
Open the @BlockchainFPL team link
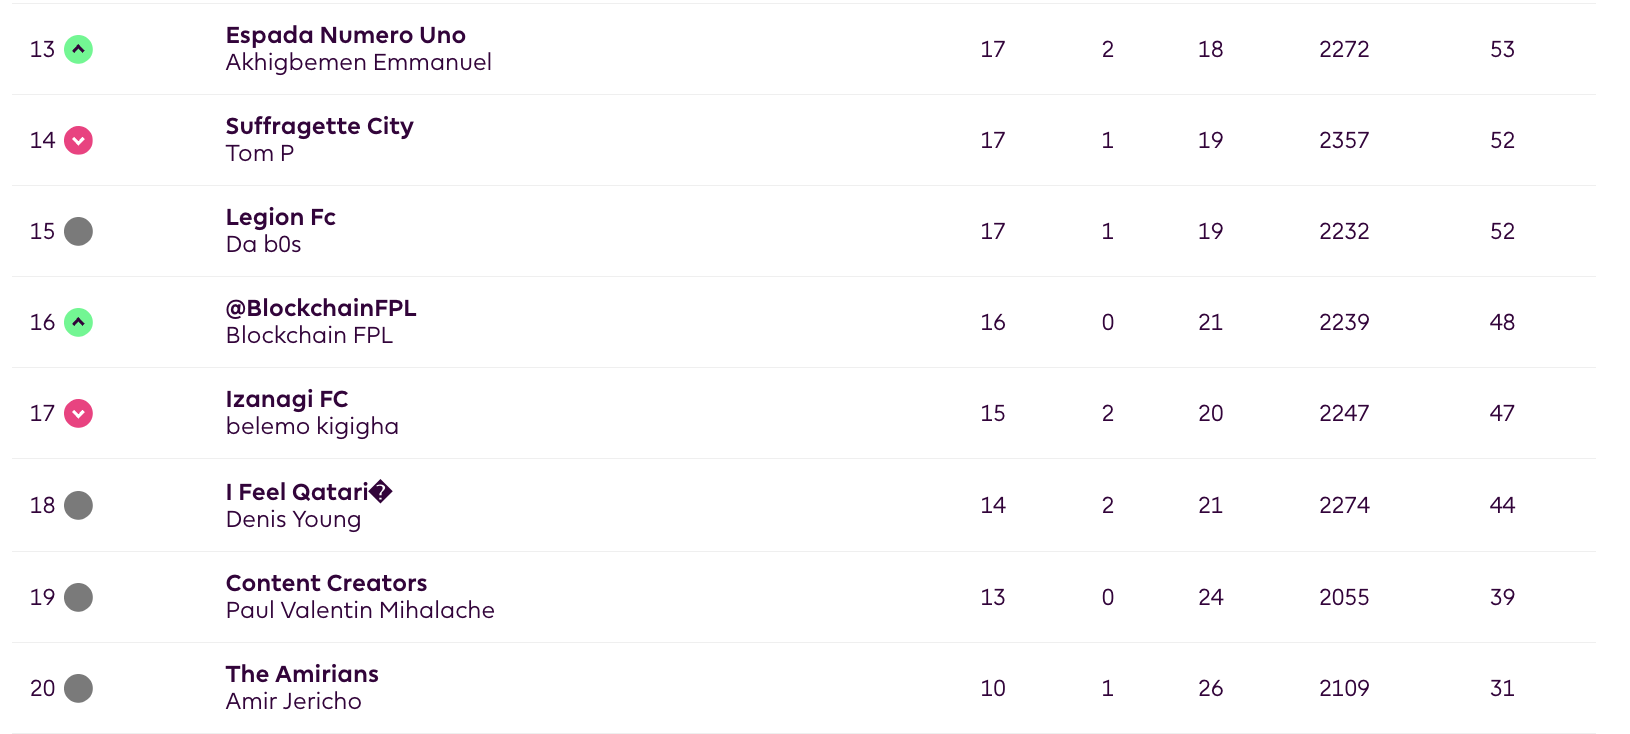point(321,308)
